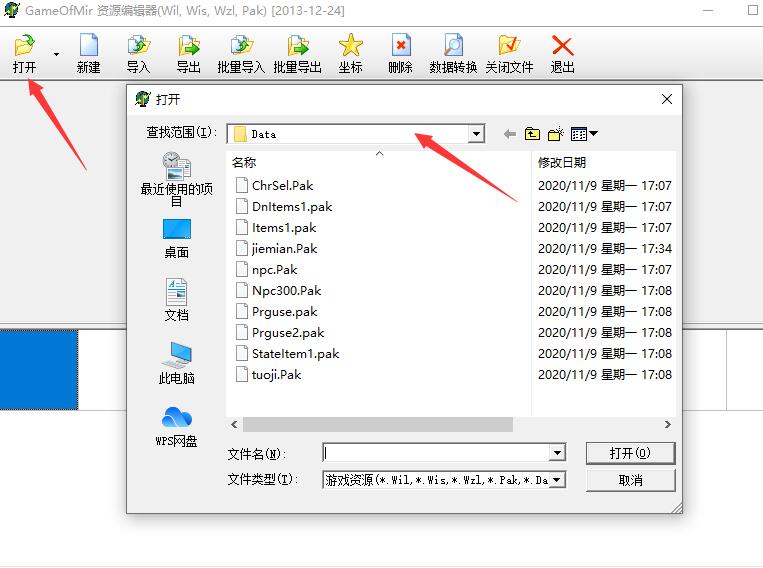Image resolution: width=763 pixels, height=568 pixels.
Task: Select file StateItem1.pak
Action: (x=295, y=353)
